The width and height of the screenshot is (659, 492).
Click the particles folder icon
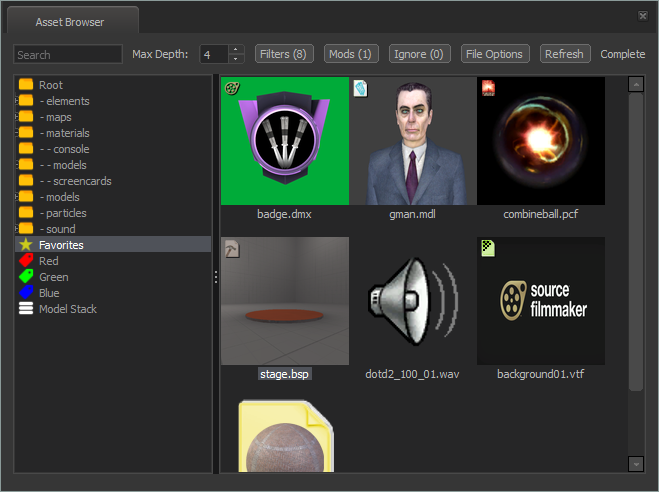click(x=26, y=213)
